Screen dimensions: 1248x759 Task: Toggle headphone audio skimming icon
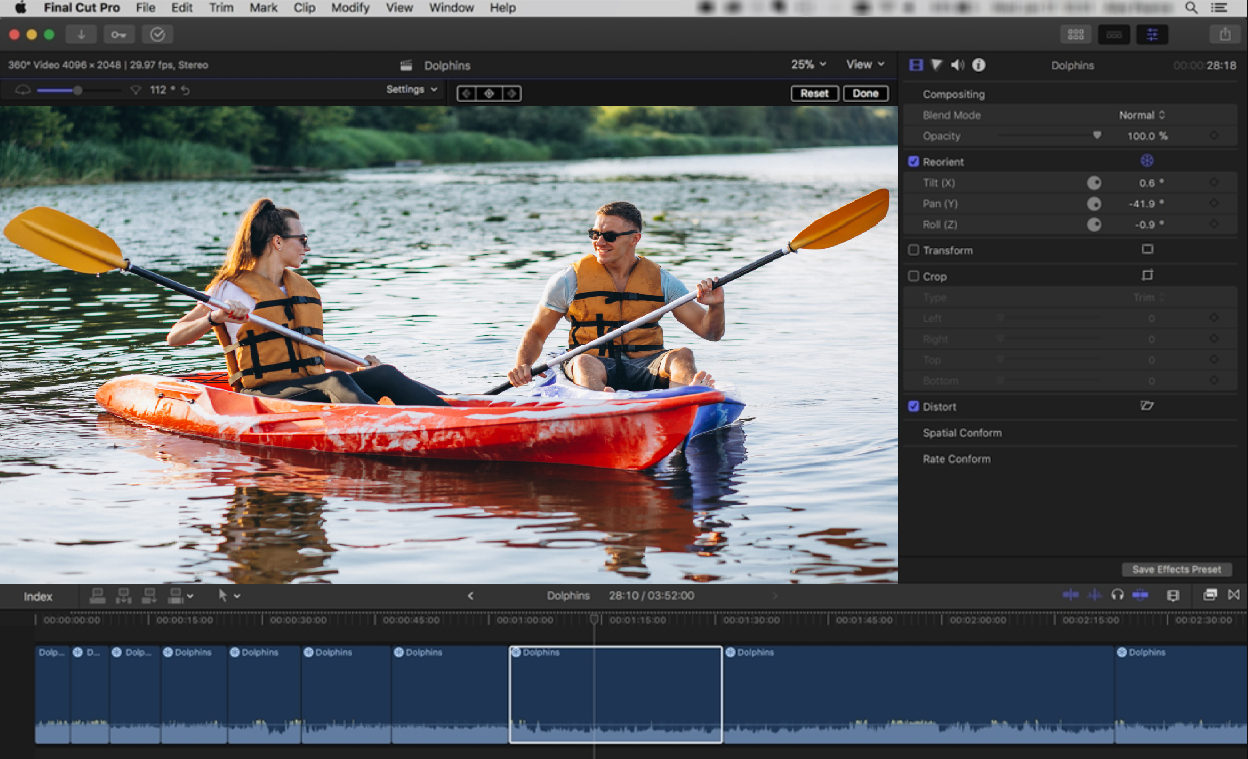click(1117, 595)
